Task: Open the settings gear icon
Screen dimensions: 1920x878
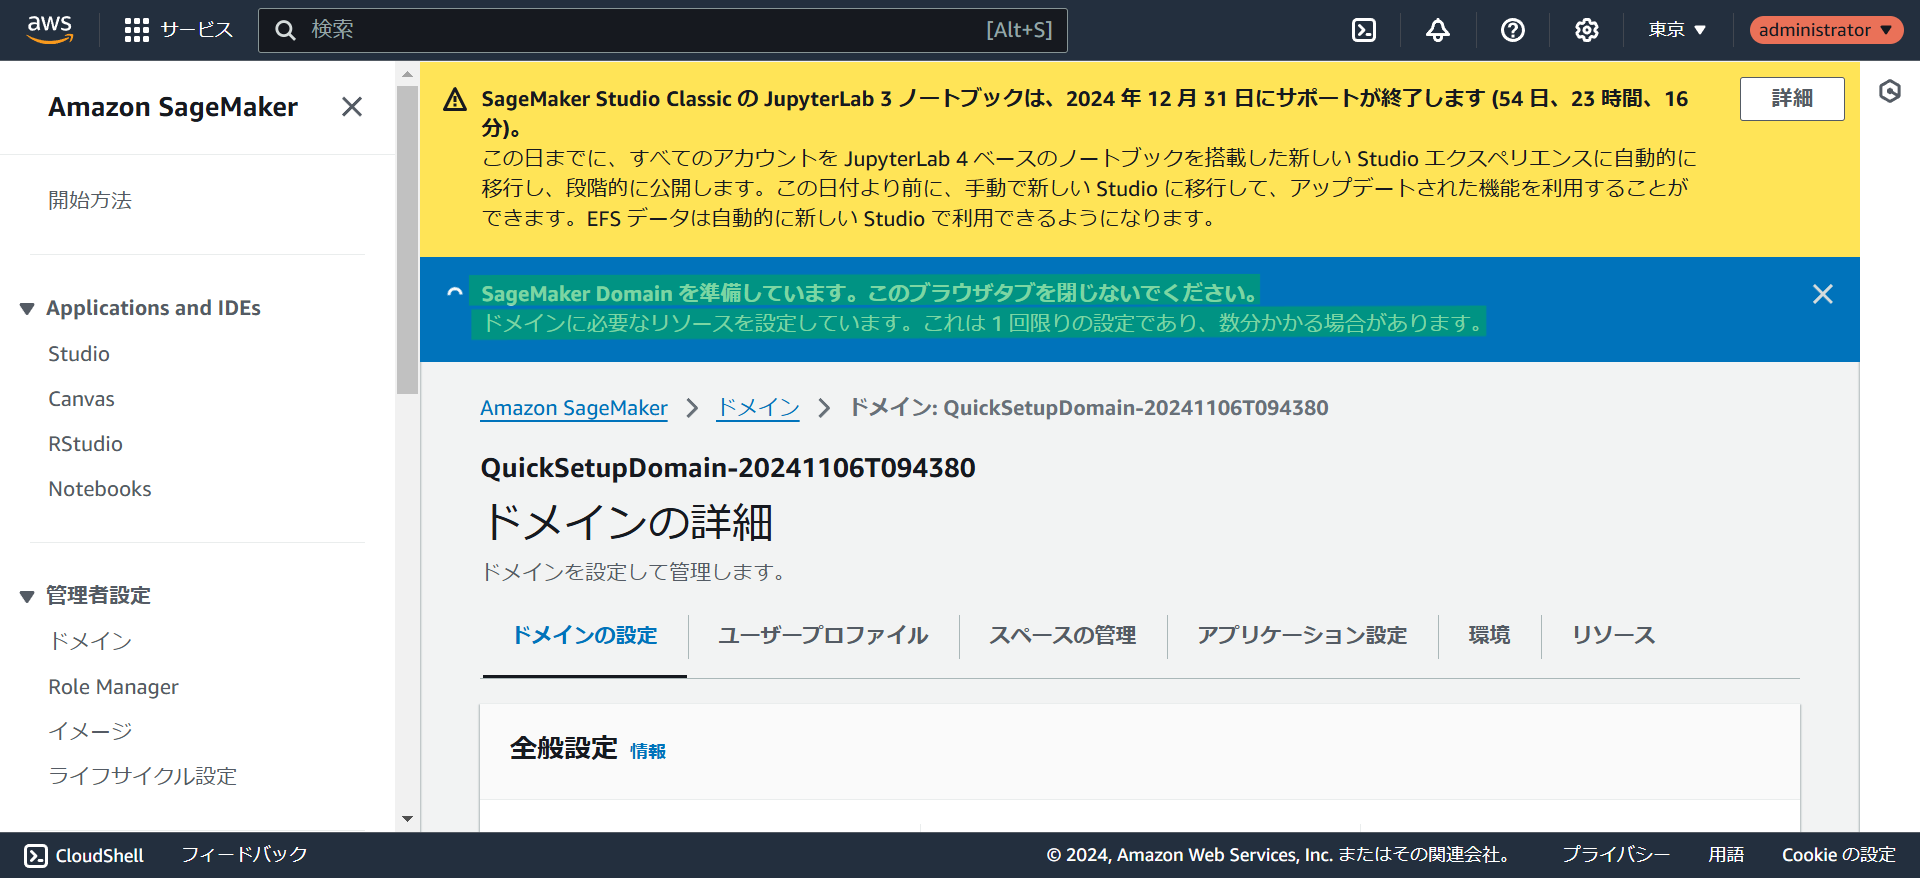Action: (1586, 30)
